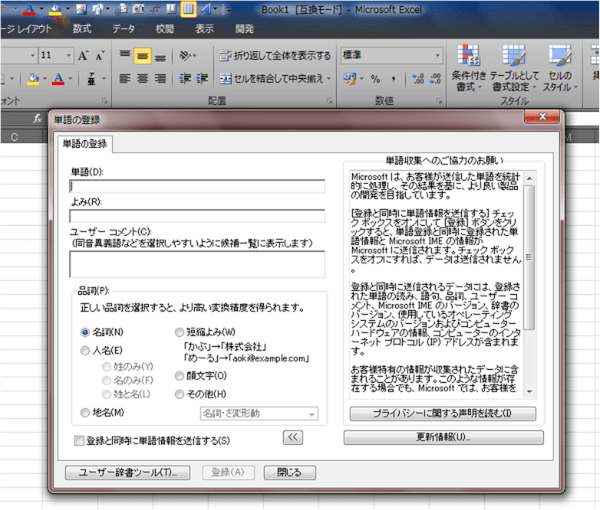Image resolution: width=600 pixels, height=510 pixels.
Task: Click into the 単語(D) input field
Action: coord(197,186)
